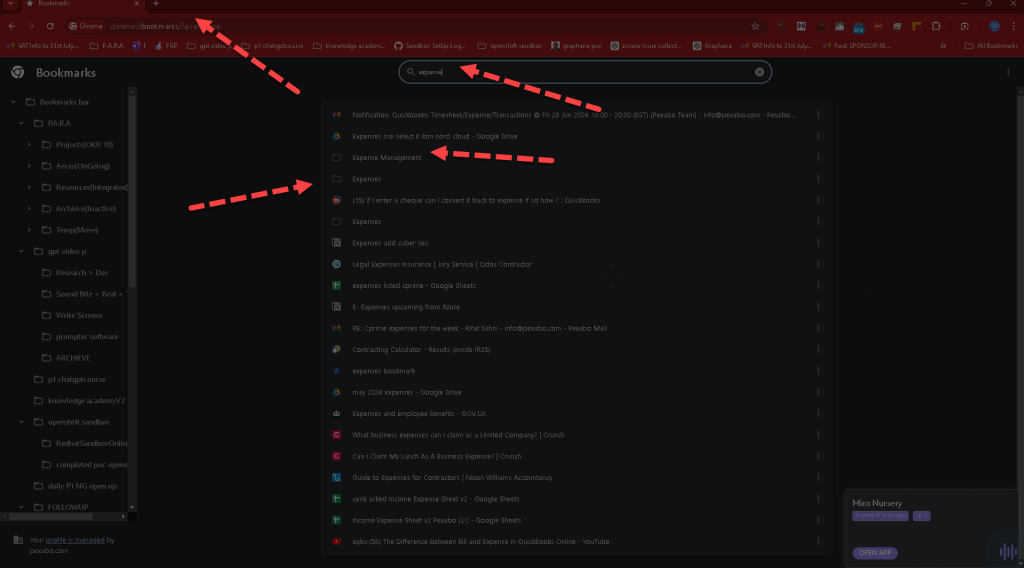1024x568 pixels.
Task: Open more actions for Notification Quickbooks Timesheet row
Action: (818, 115)
